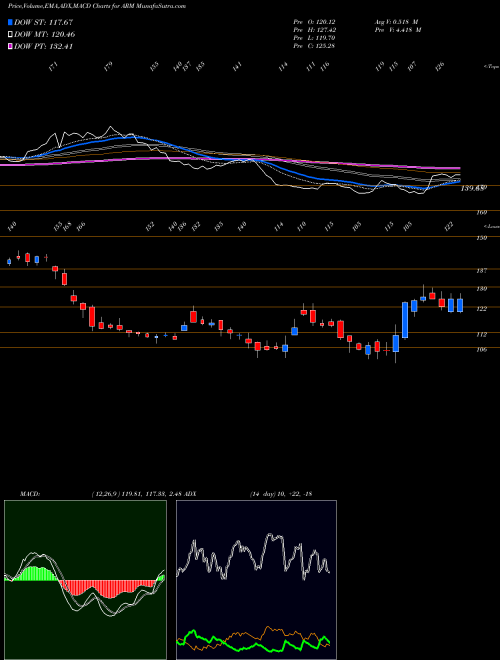Click the ADX (14 day) values text
The width and height of the screenshot is (500, 660).
[280, 494]
